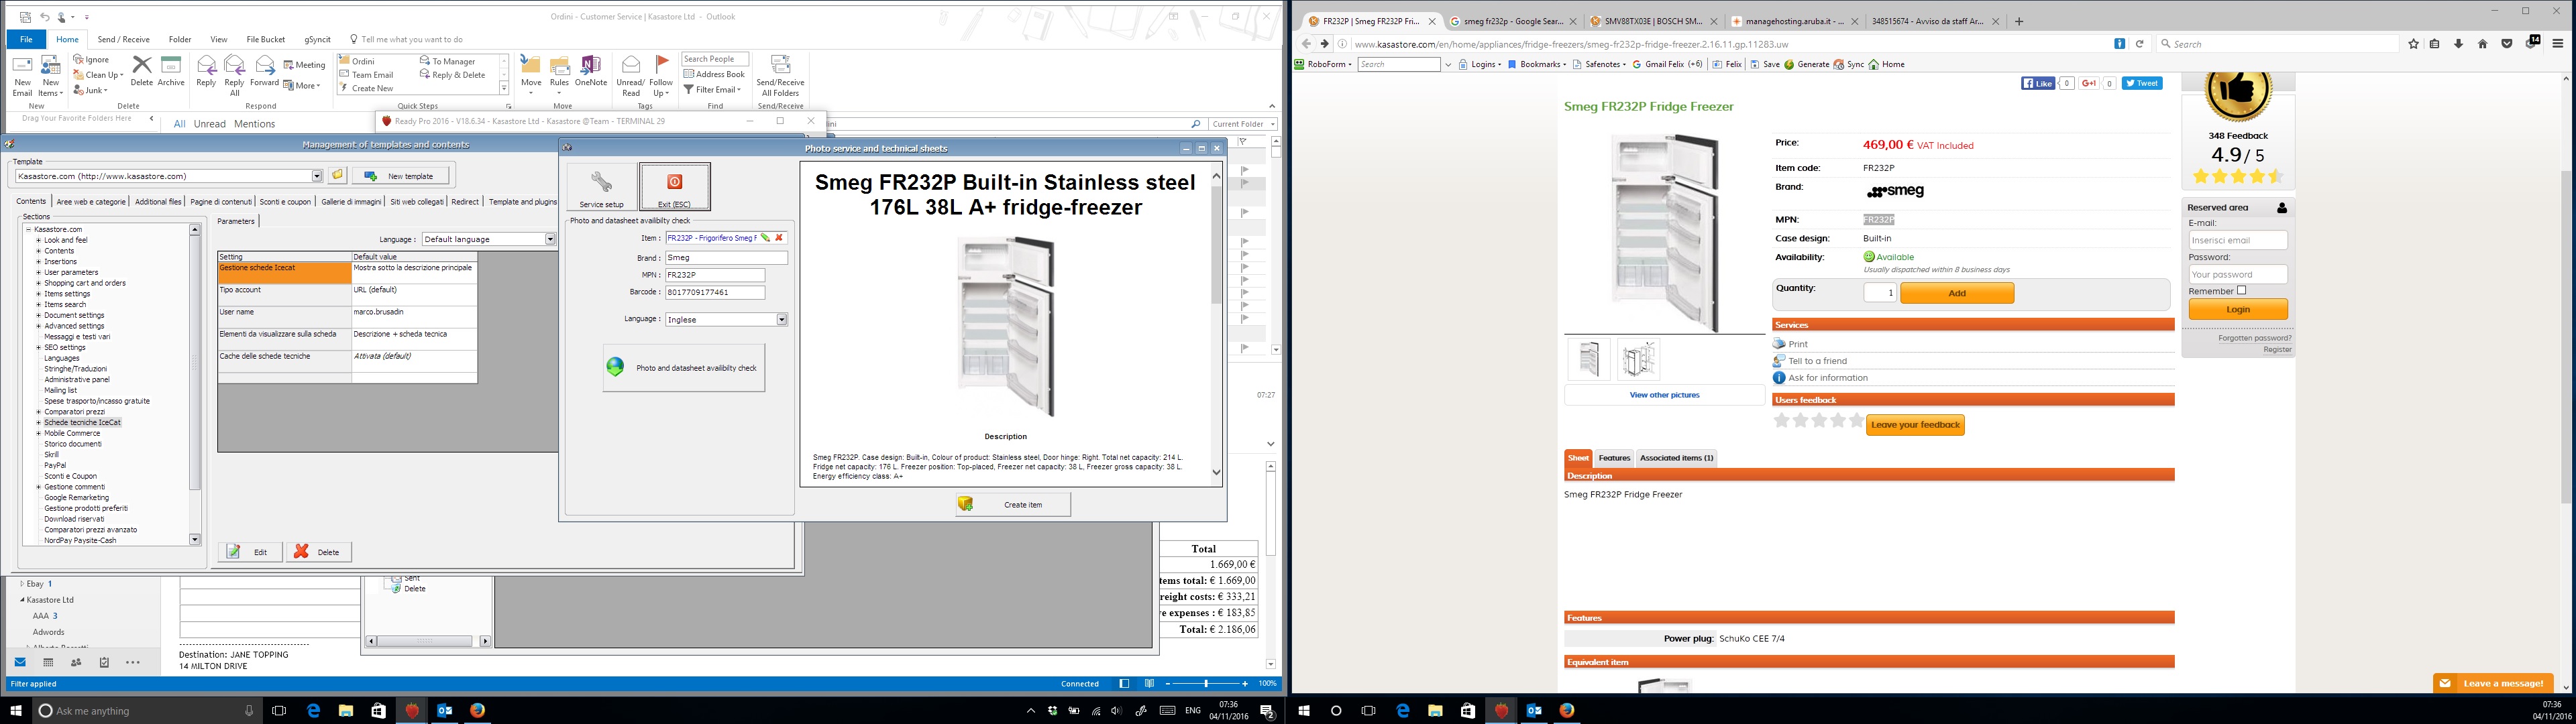This screenshot has width=2576, height=724.
Task: Switch to Sconti e coupon tab
Action: pos(285,202)
